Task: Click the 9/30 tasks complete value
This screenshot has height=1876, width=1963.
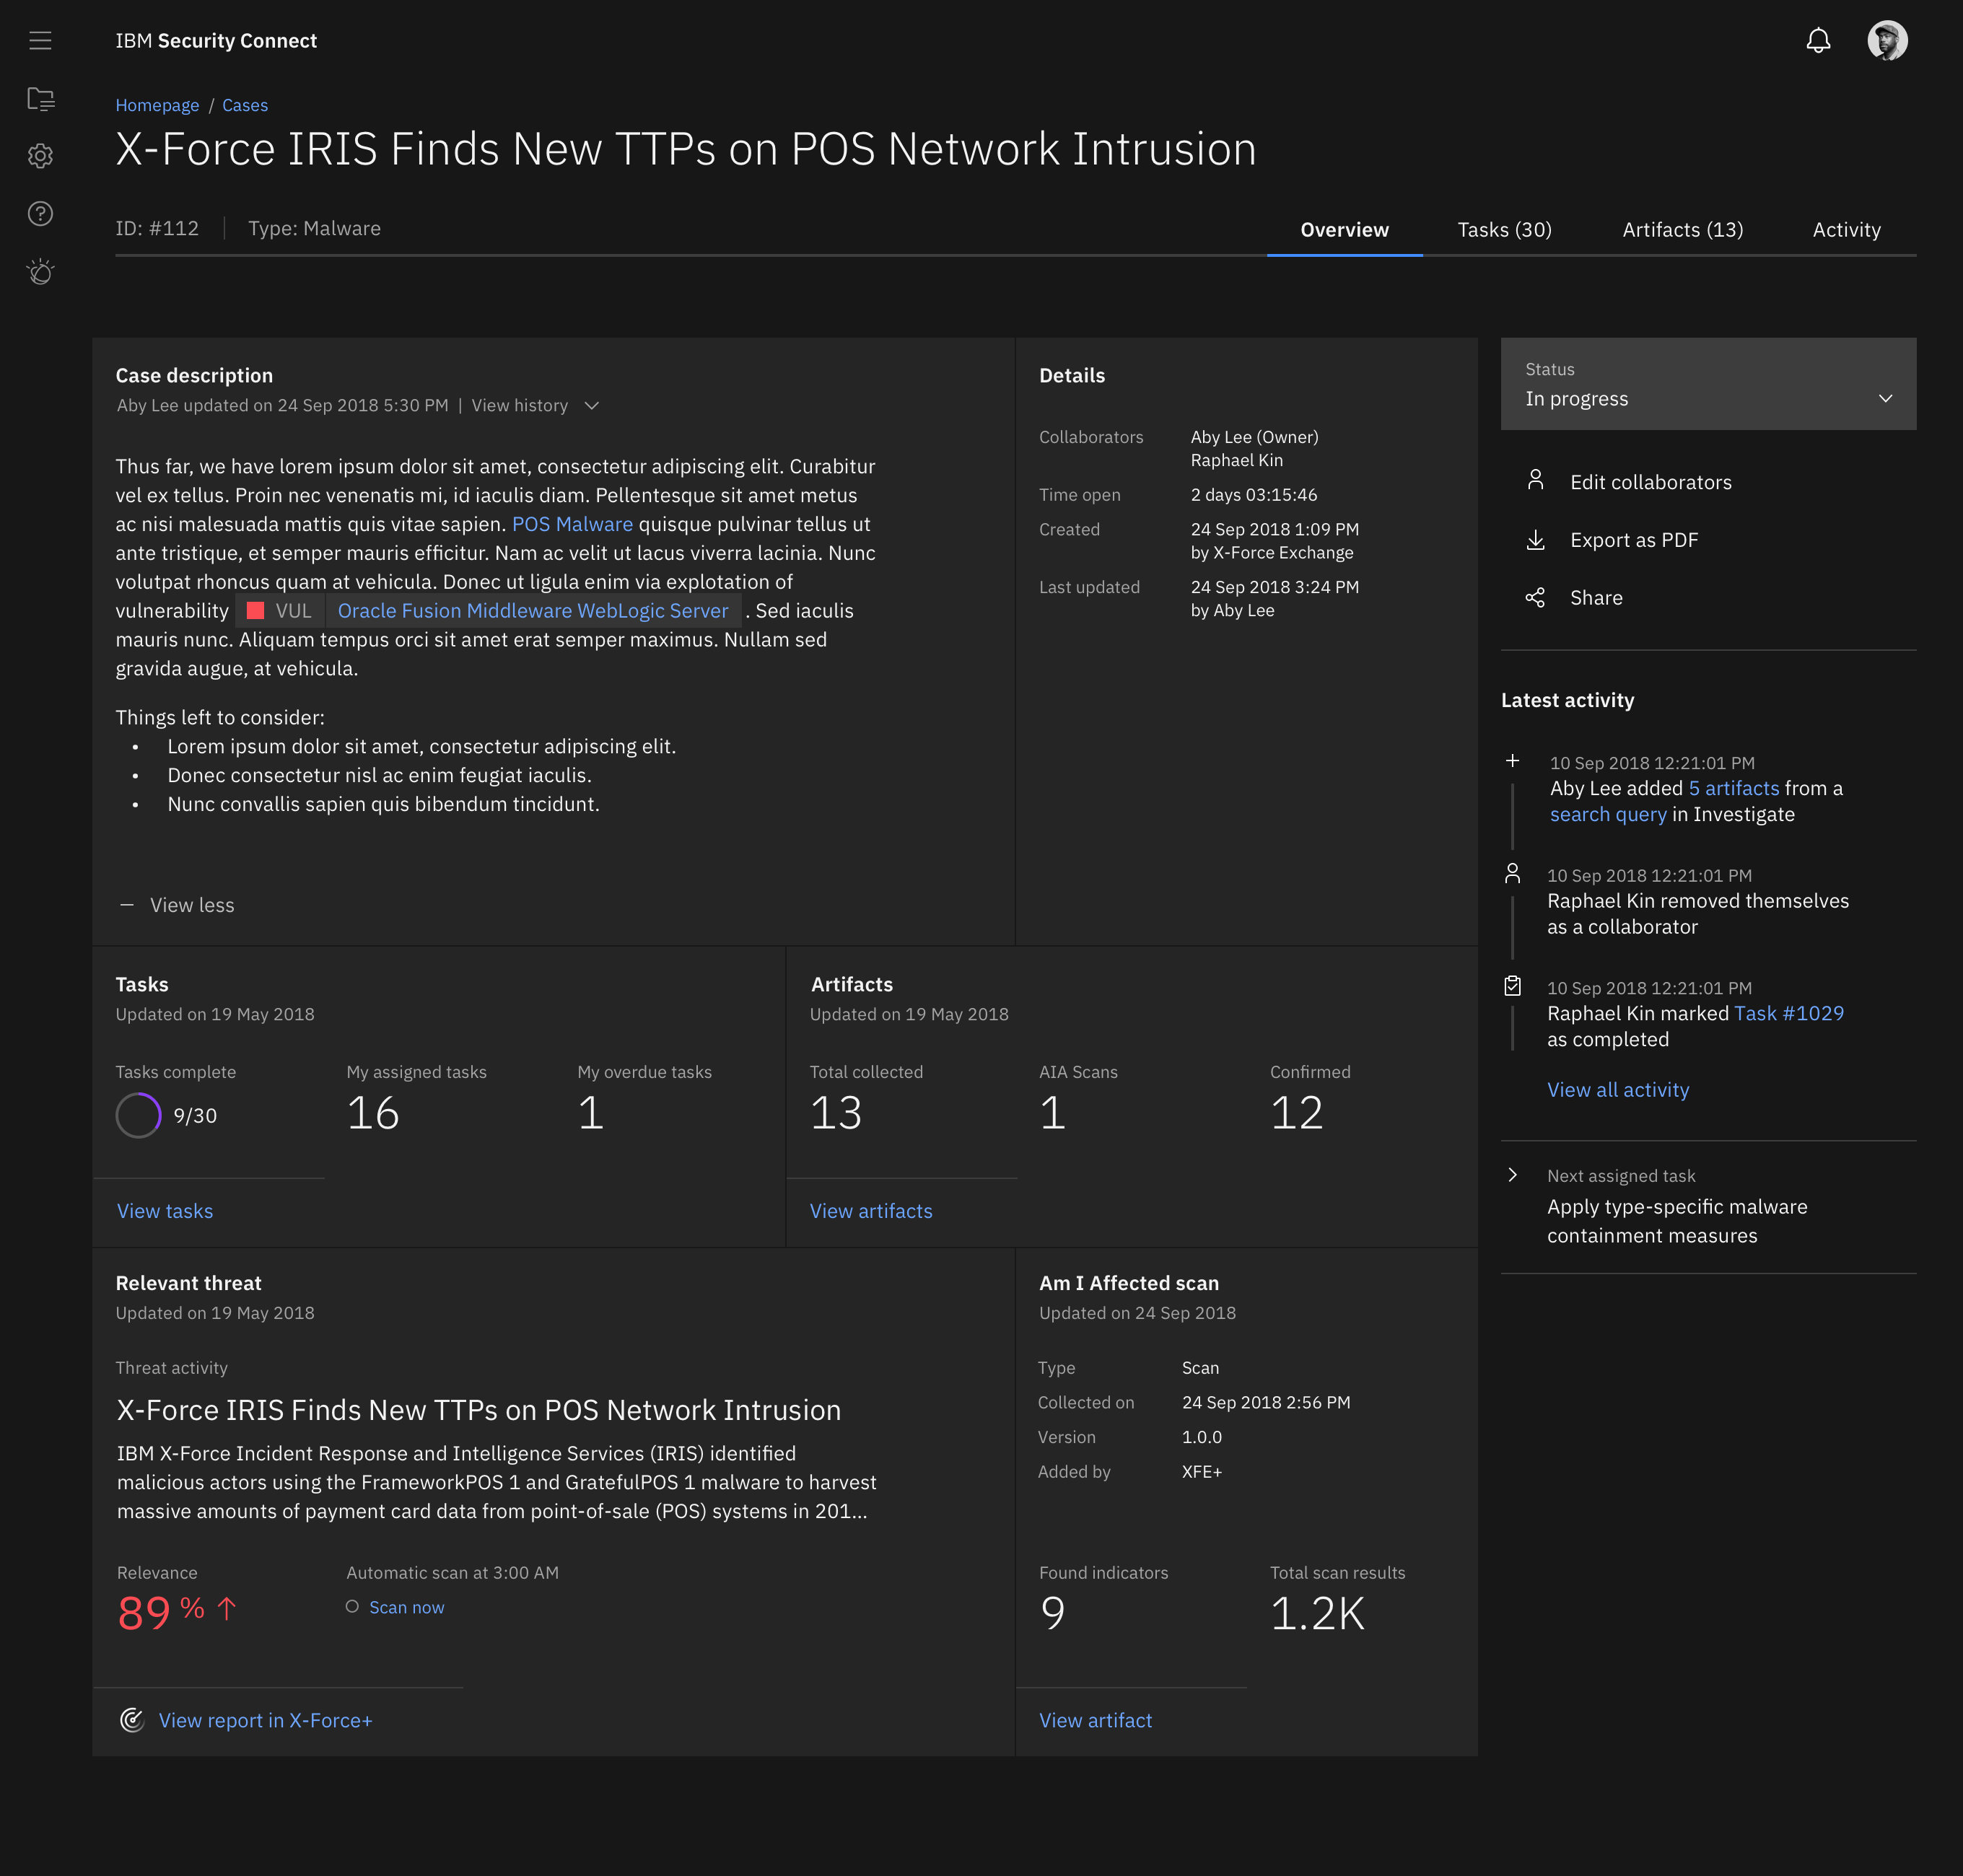Action: (x=195, y=1116)
